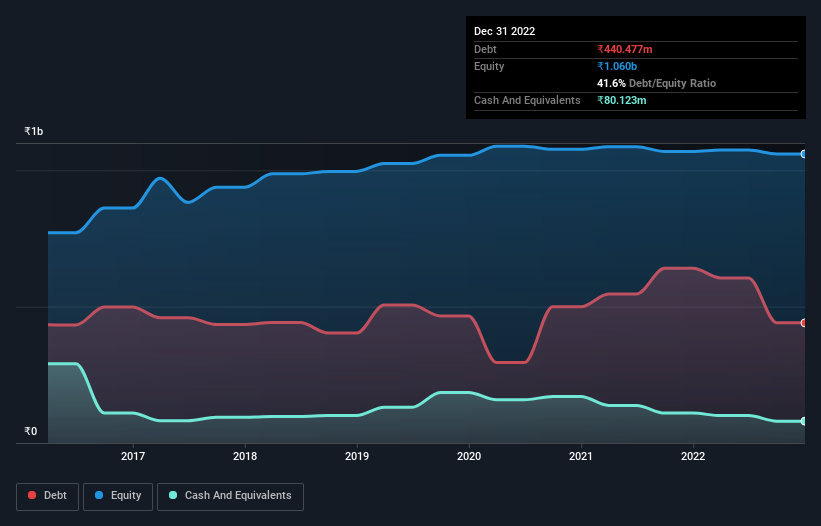Click the 2018 axis label
This screenshot has width=821, height=526.
coord(245,456)
